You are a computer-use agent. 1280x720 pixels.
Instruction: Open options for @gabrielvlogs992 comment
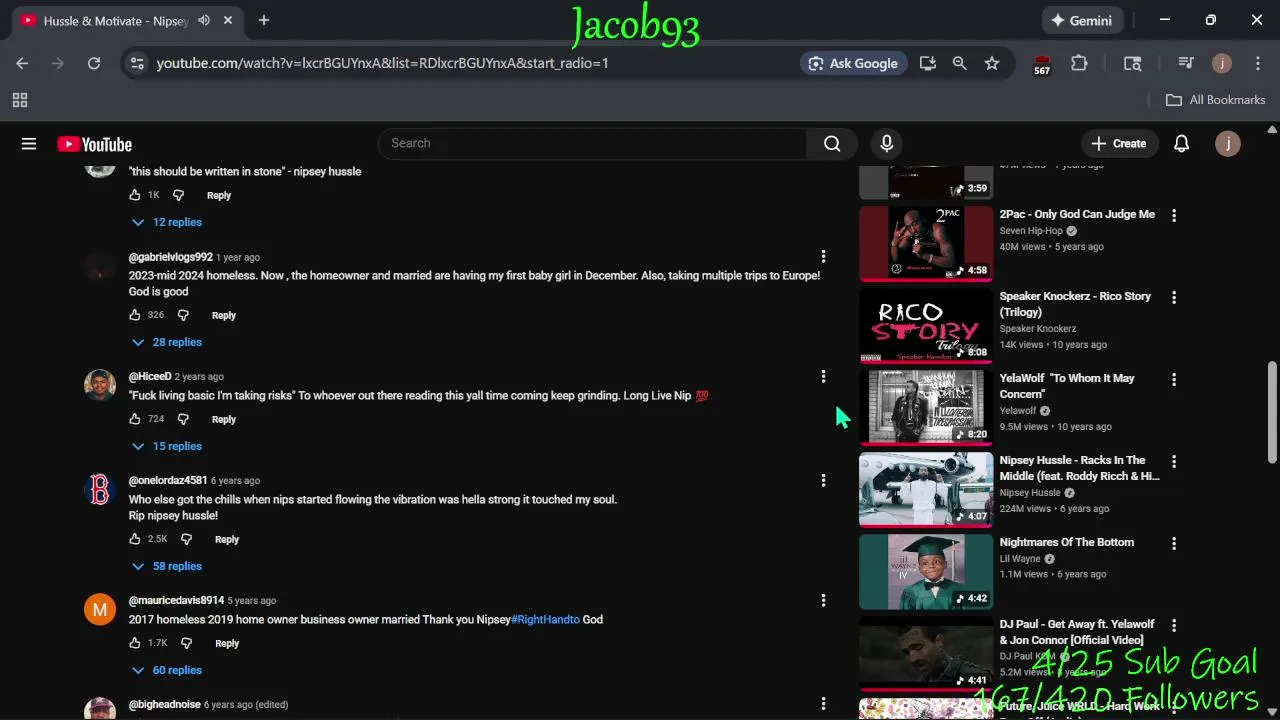click(x=823, y=257)
